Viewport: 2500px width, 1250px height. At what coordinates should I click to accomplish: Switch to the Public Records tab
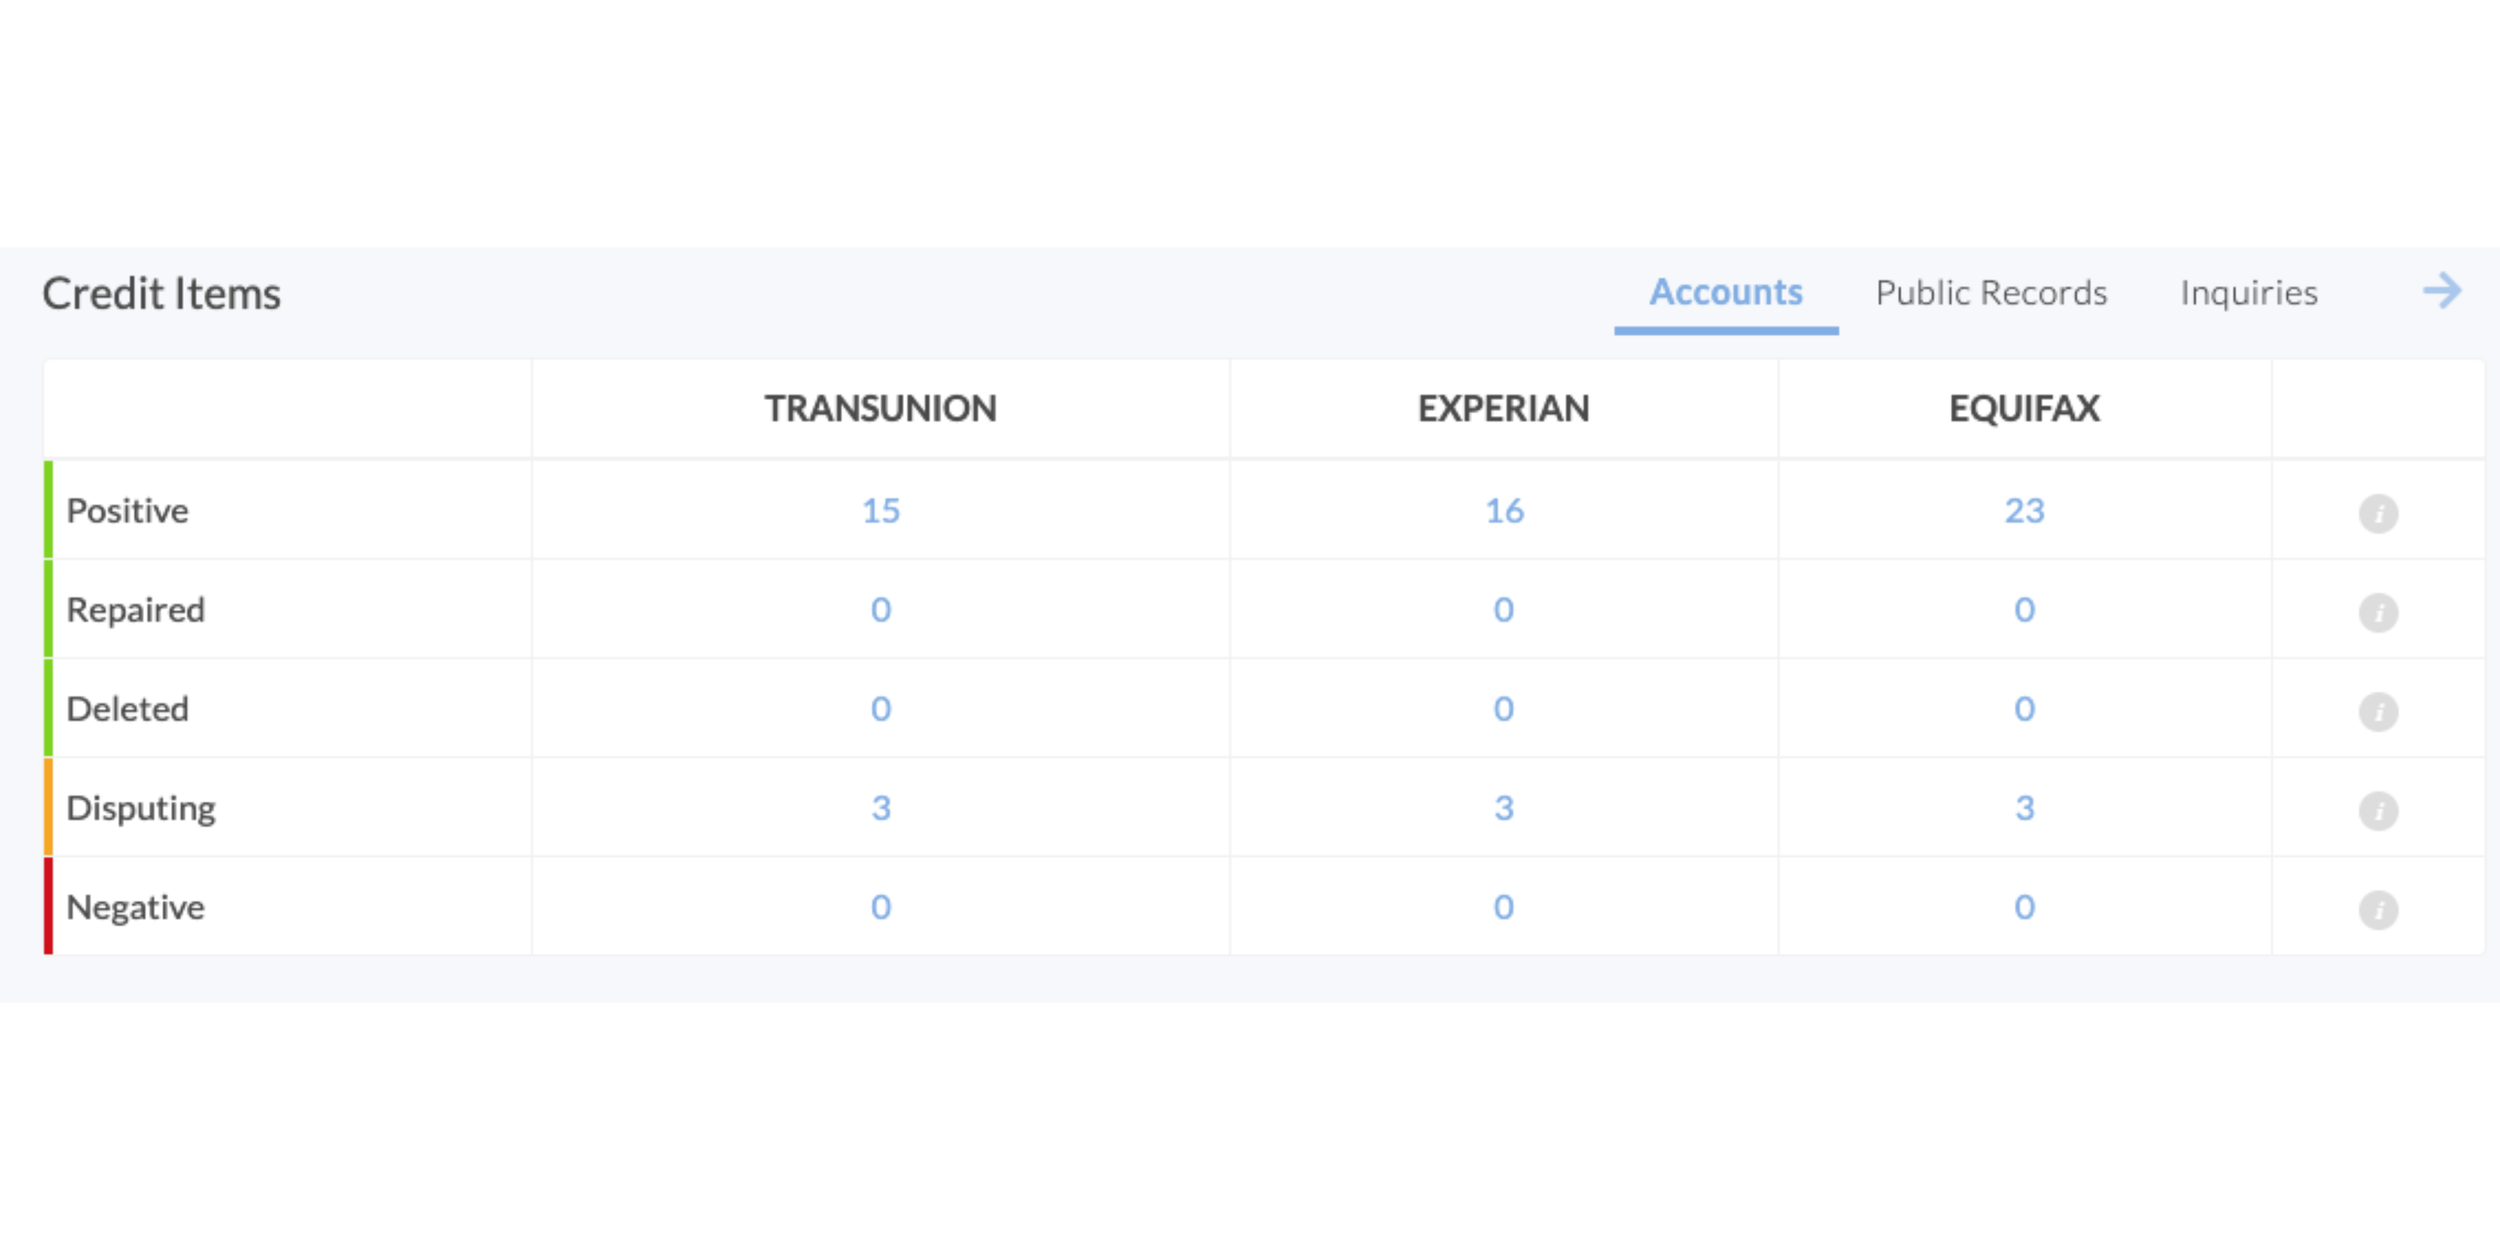pos(1991,292)
